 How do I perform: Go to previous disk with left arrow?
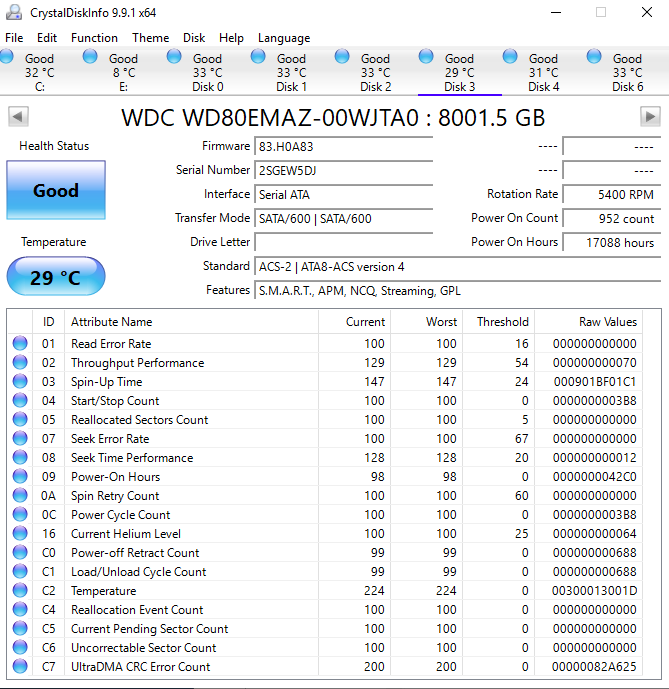[18, 117]
